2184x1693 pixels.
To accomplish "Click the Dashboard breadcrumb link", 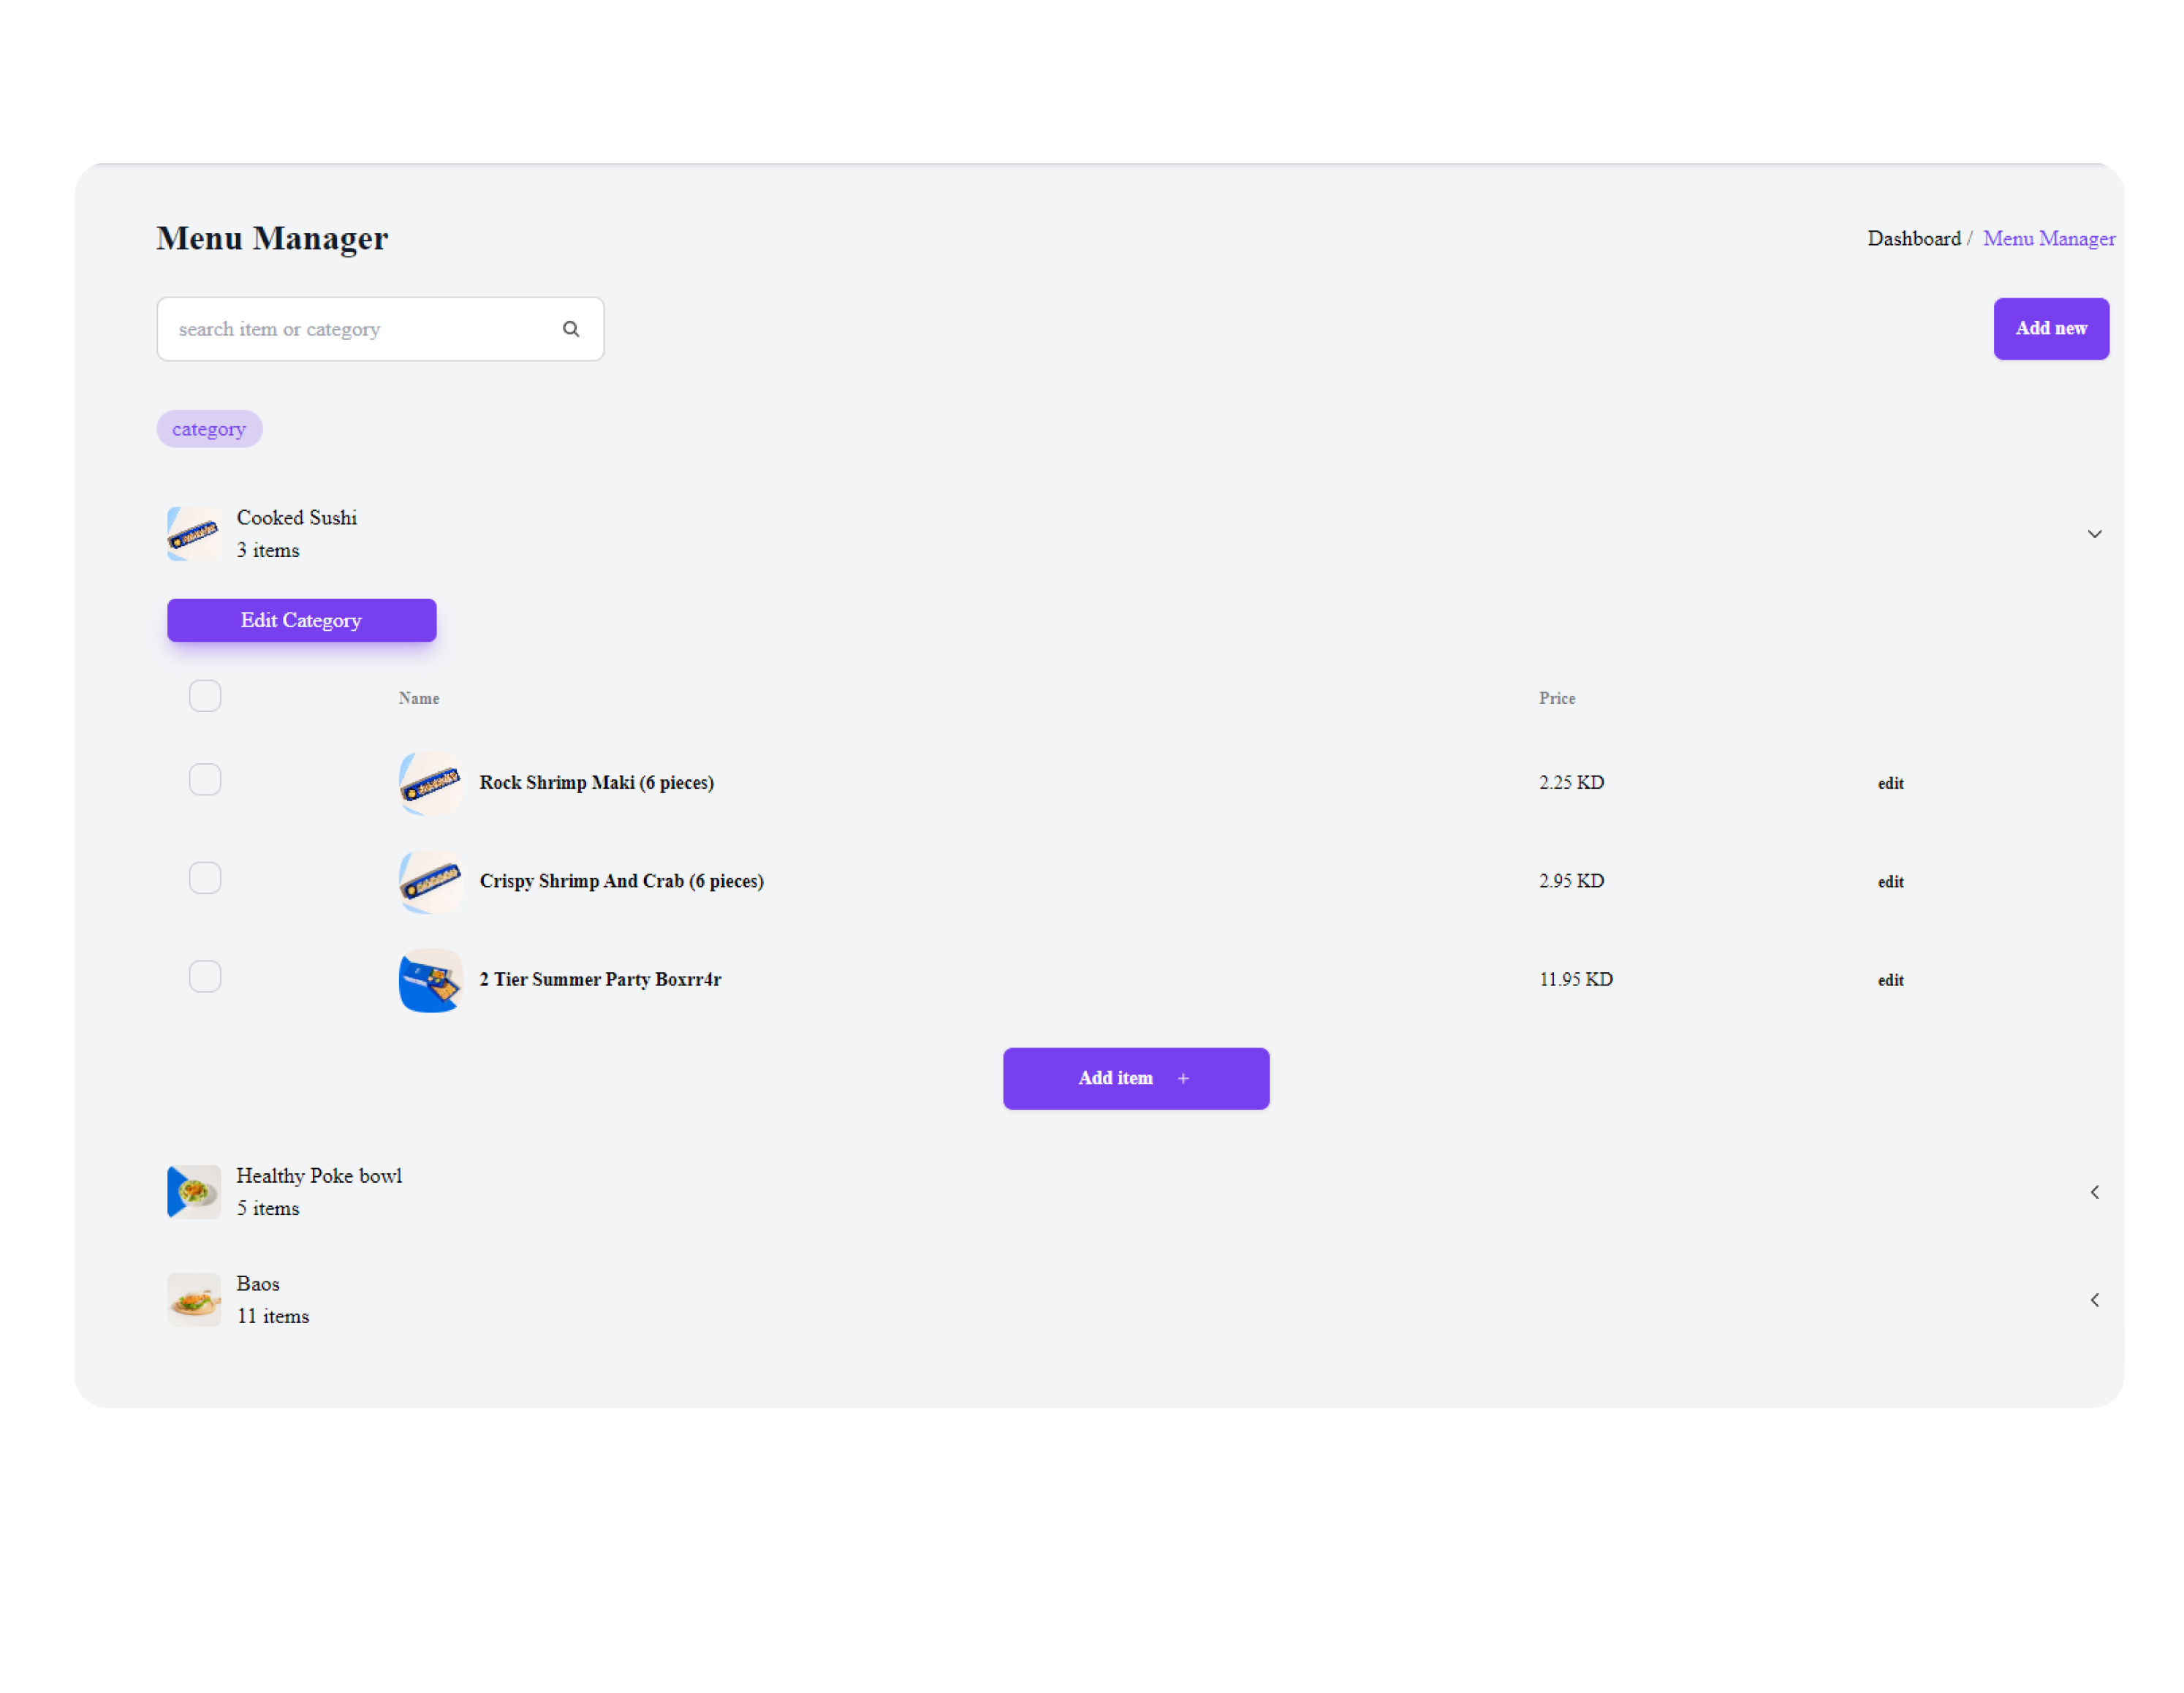I will [x=1914, y=239].
